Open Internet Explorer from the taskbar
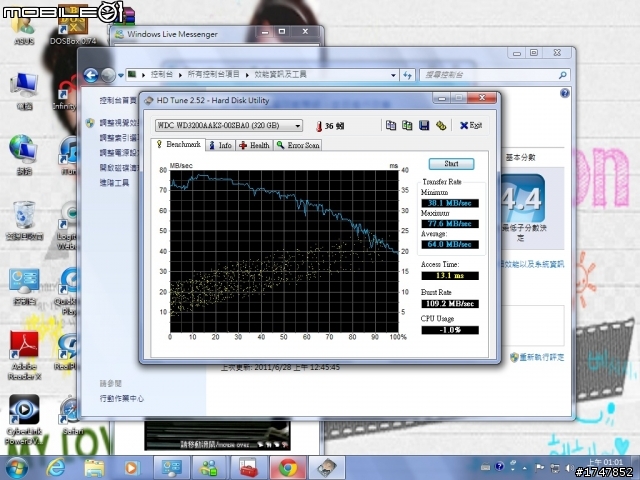The width and height of the screenshot is (640, 480). [x=56, y=468]
